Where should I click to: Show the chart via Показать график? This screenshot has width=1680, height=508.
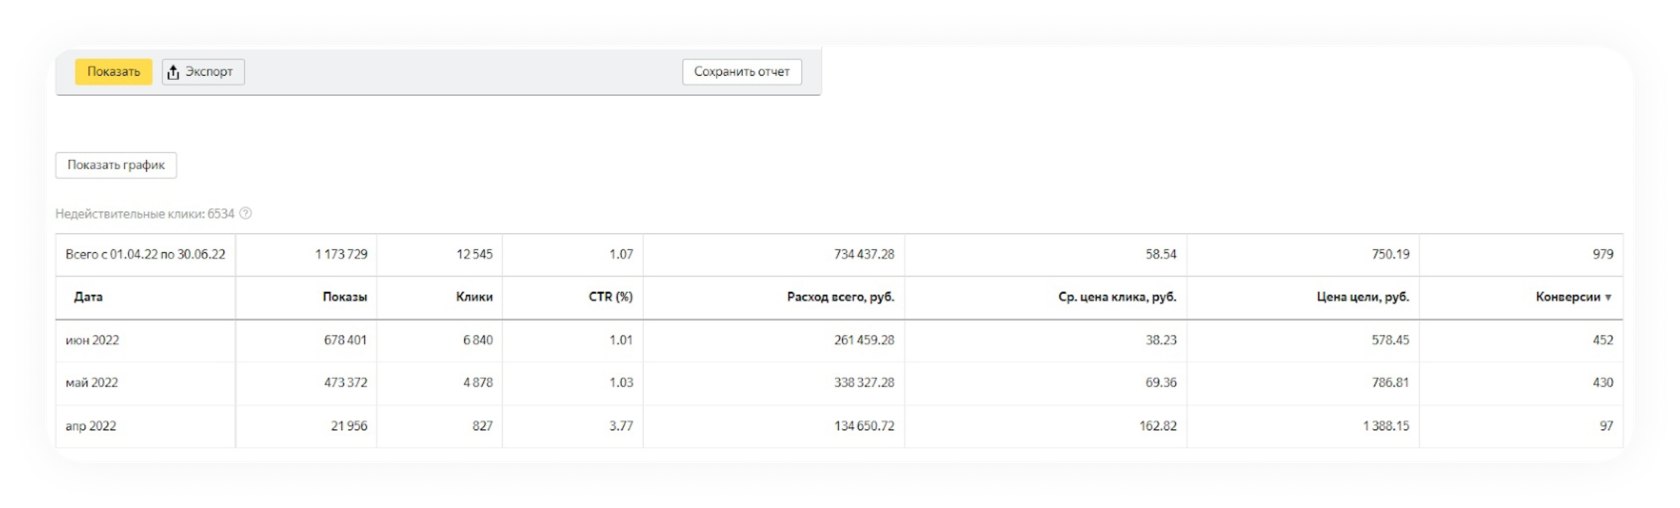click(x=116, y=165)
